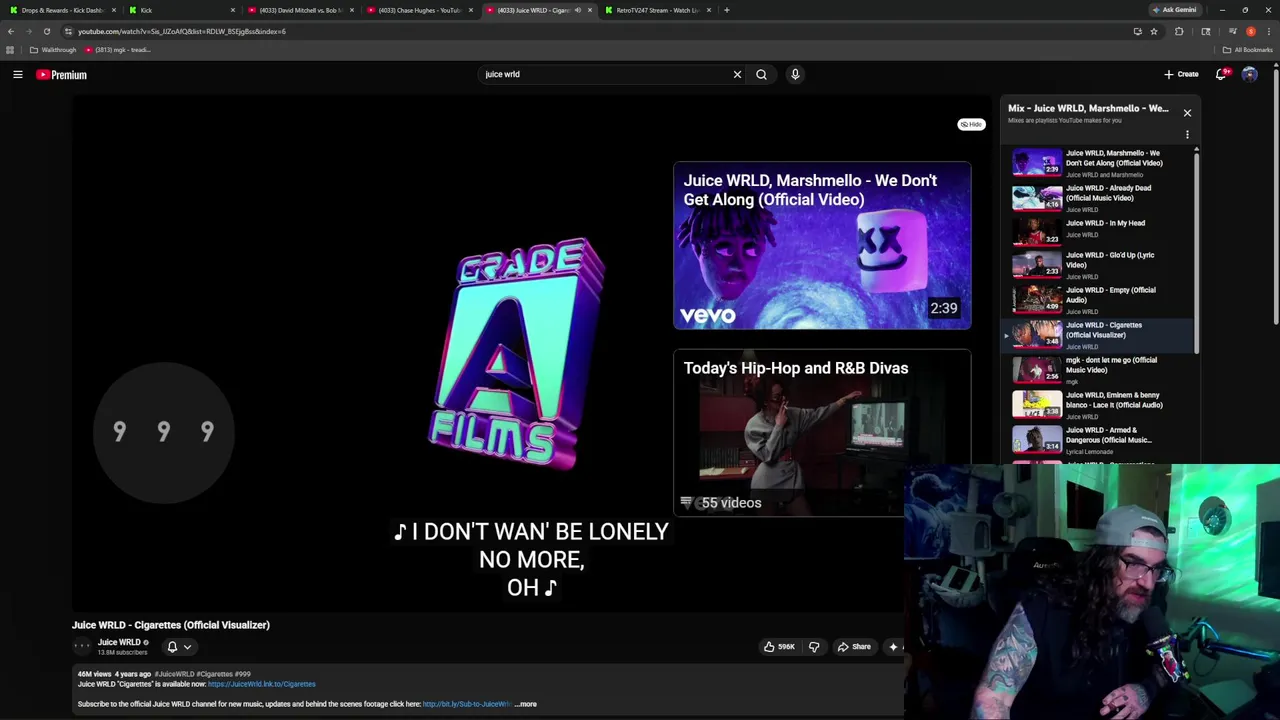Open apps grid in bookmarks bar
Image resolution: width=1280 pixels, height=720 pixels.
click(10, 50)
